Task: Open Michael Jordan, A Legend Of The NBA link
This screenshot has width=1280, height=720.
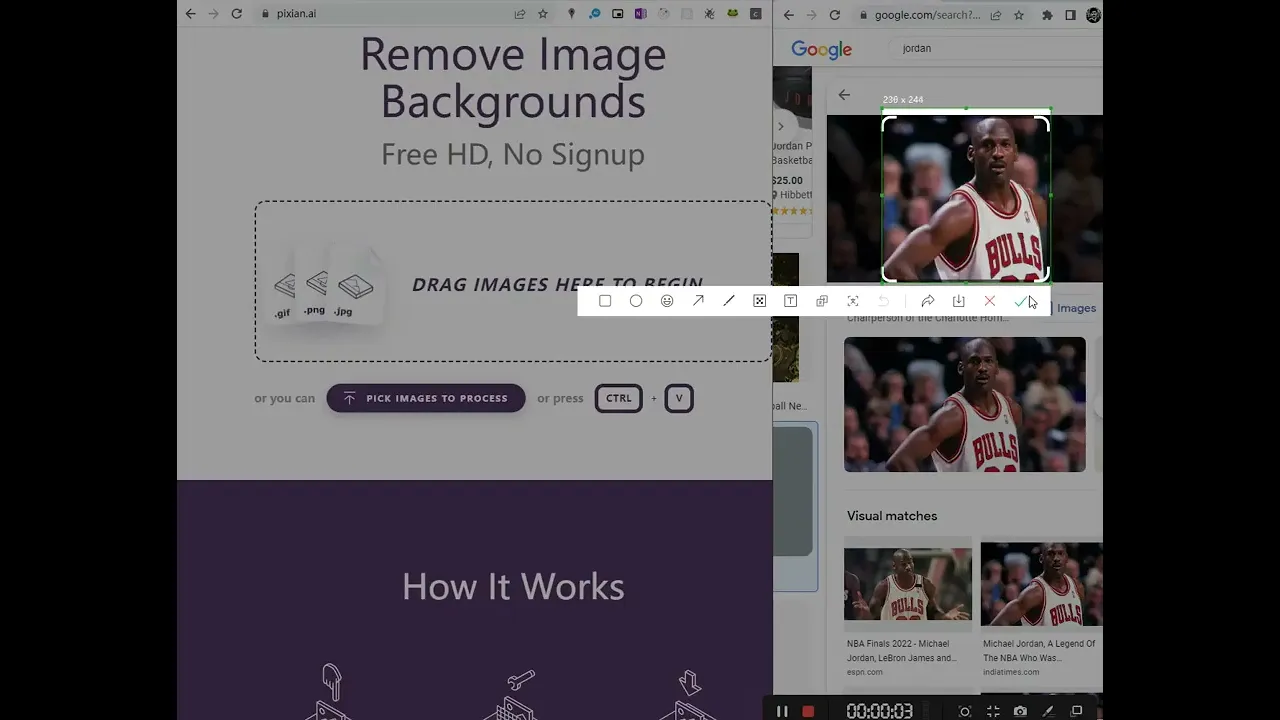Action: [1039, 651]
